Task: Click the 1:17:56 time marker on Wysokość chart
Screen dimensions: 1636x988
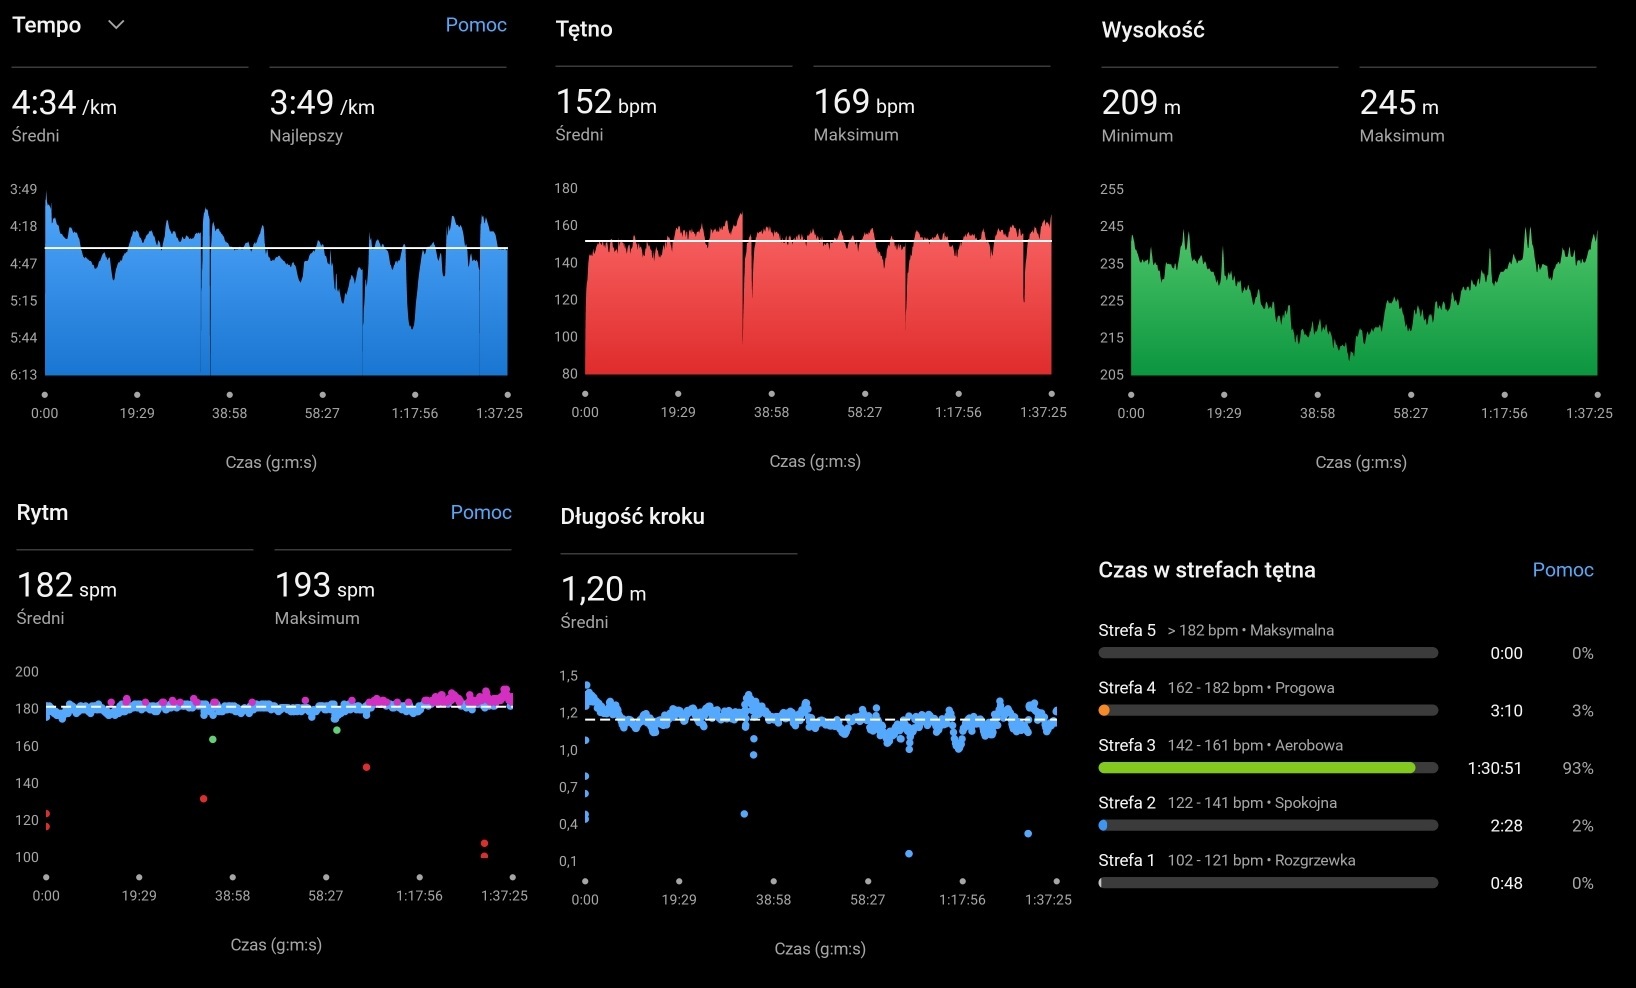Action: pyautogui.click(x=1504, y=413)
